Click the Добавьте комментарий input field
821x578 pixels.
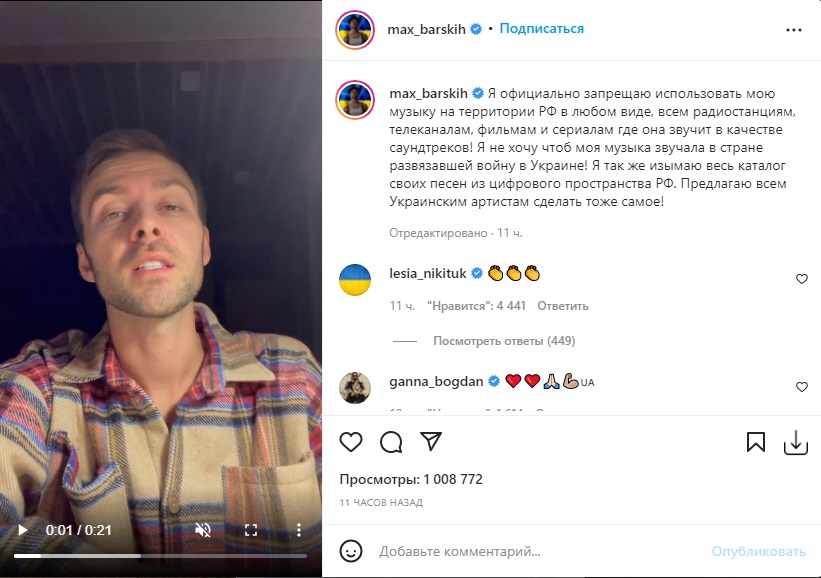click(x=539, y=551)
